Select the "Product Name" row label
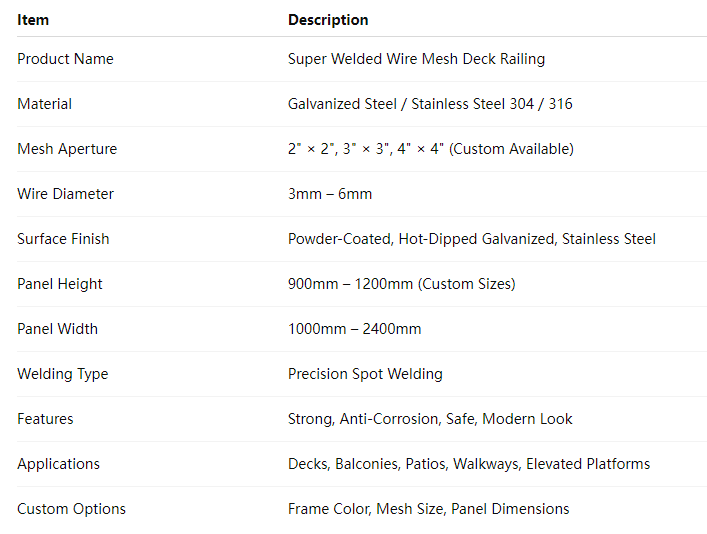 (65, 59)
